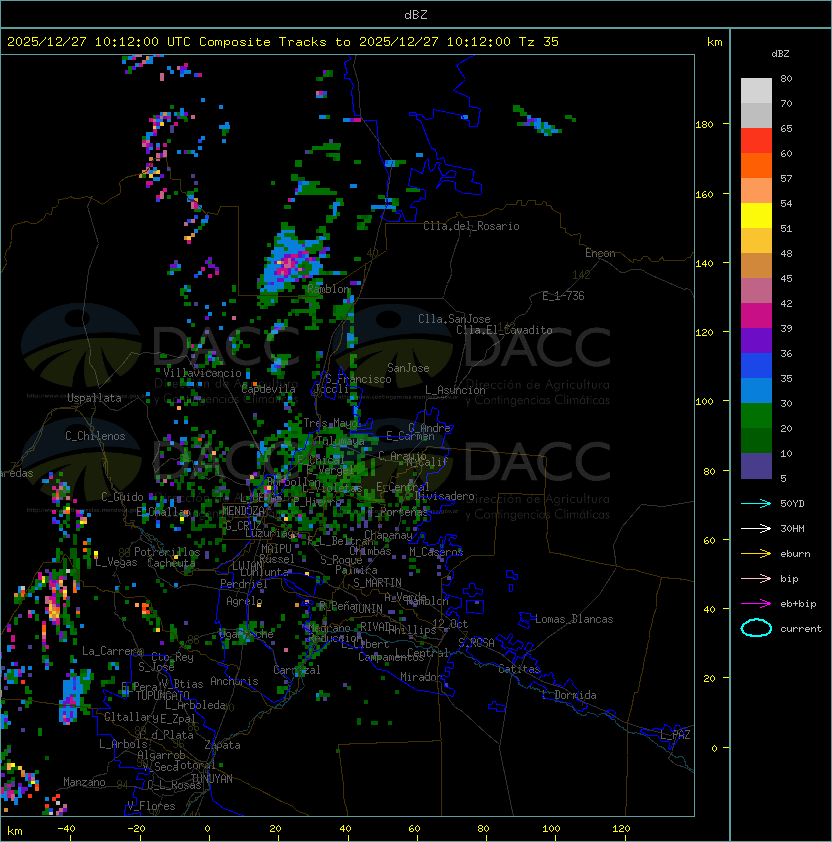The width and height of the screenshot is (832, 842).
Task: Click the Catitas place label
Action: (x=519, y=669)
